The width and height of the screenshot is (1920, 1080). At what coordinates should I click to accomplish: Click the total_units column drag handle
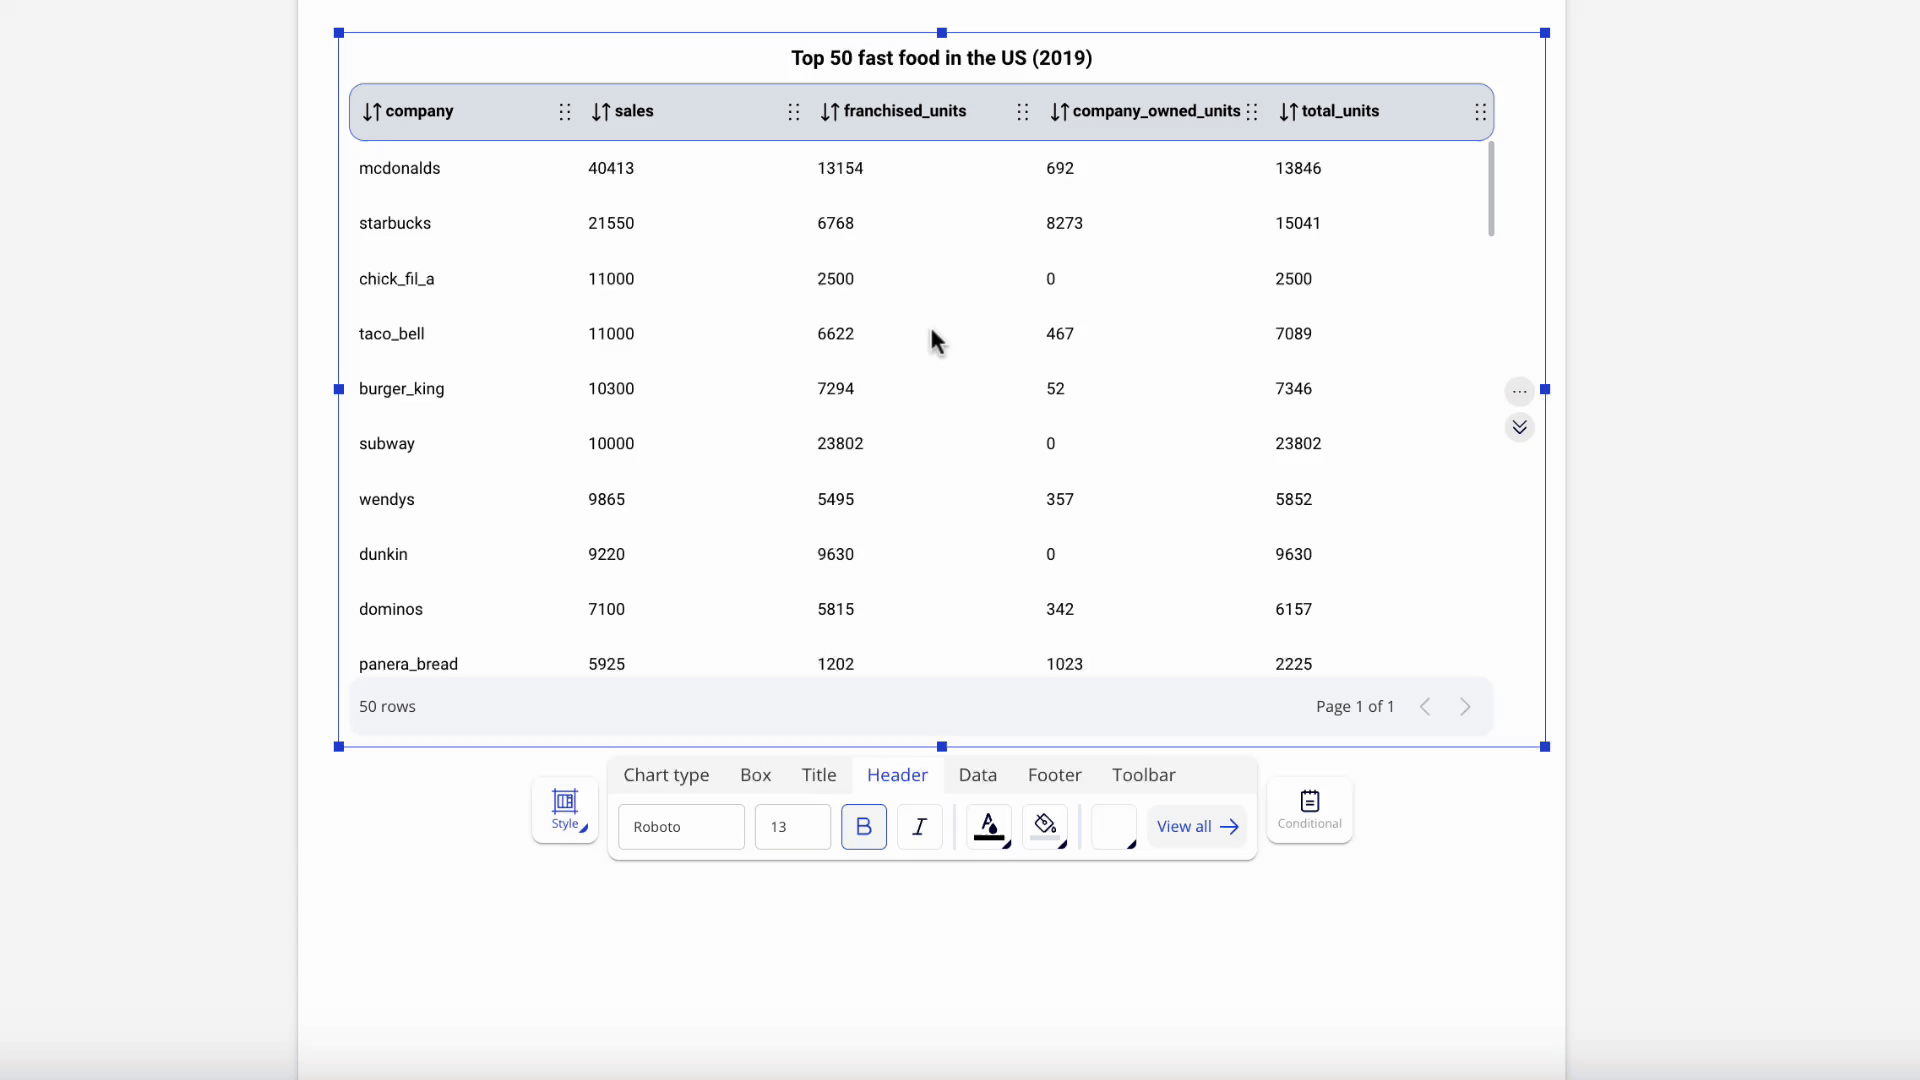point(1480,112)
